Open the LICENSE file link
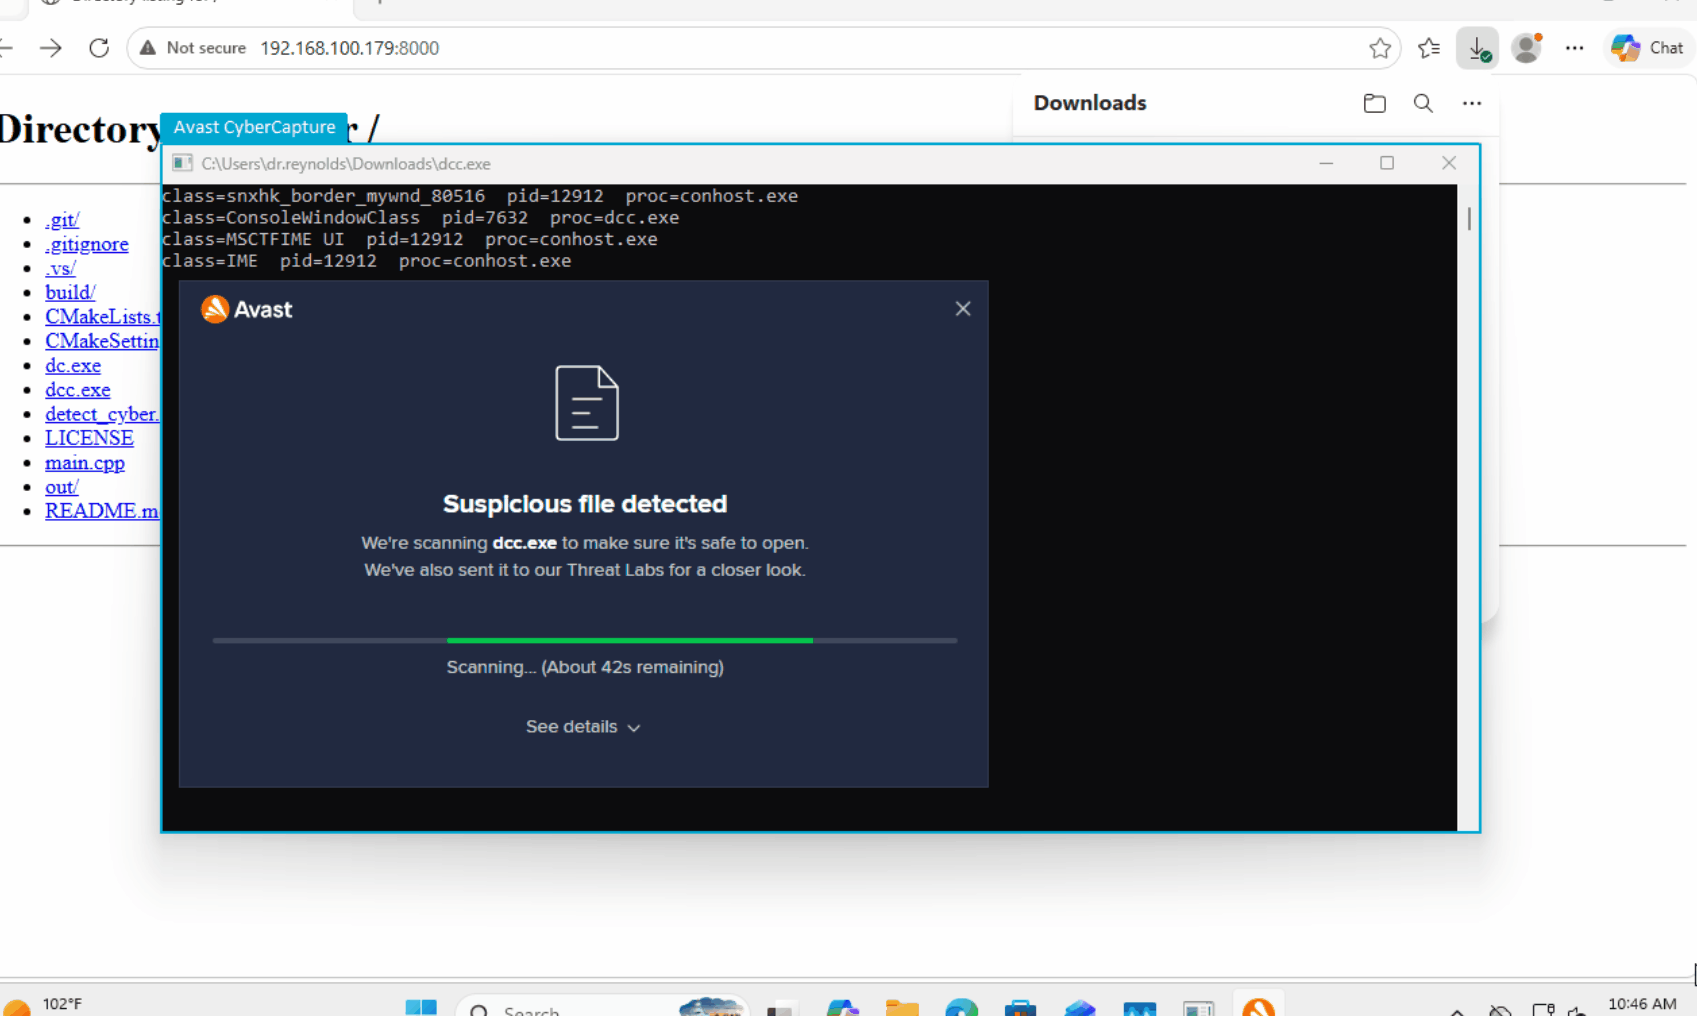This screenshot has height=1016, width=1697. click(89, 438)
